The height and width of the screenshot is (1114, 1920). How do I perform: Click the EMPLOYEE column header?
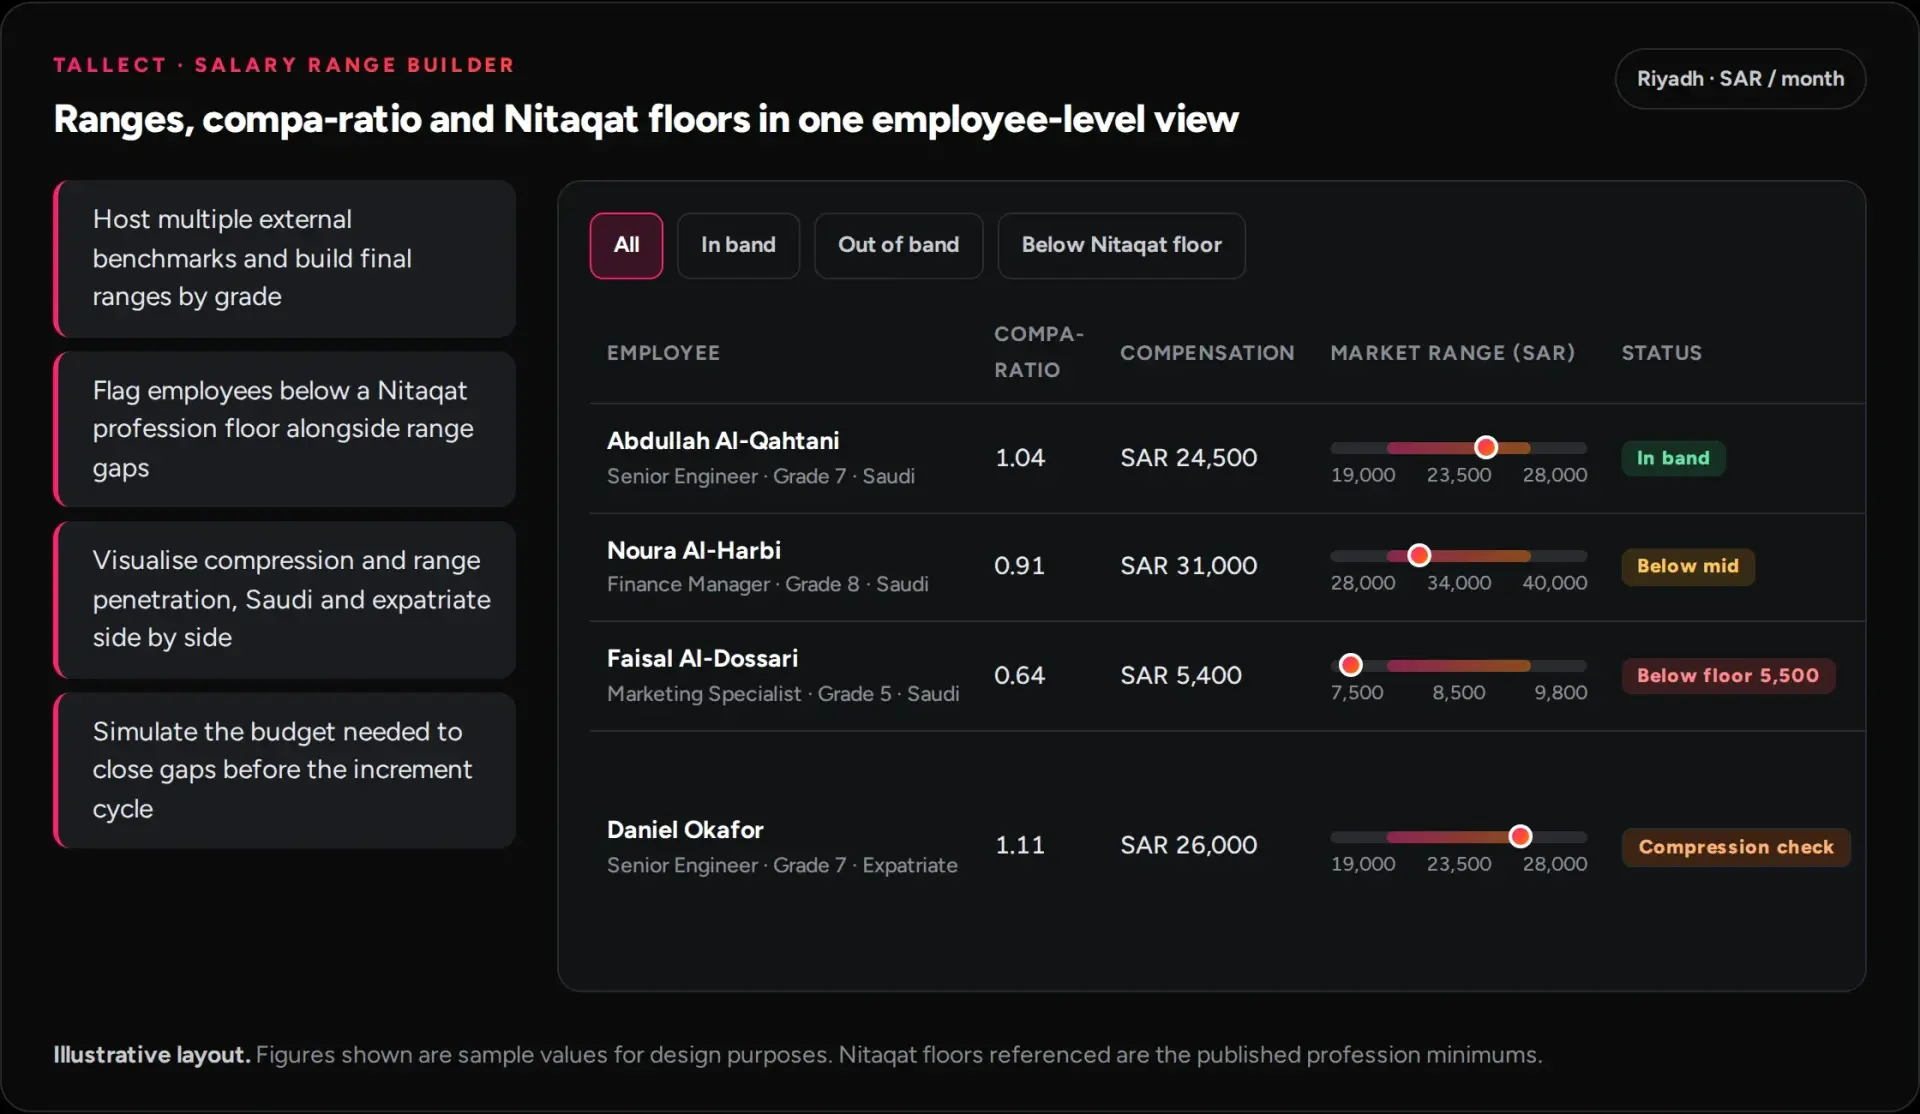pos(663,353)
